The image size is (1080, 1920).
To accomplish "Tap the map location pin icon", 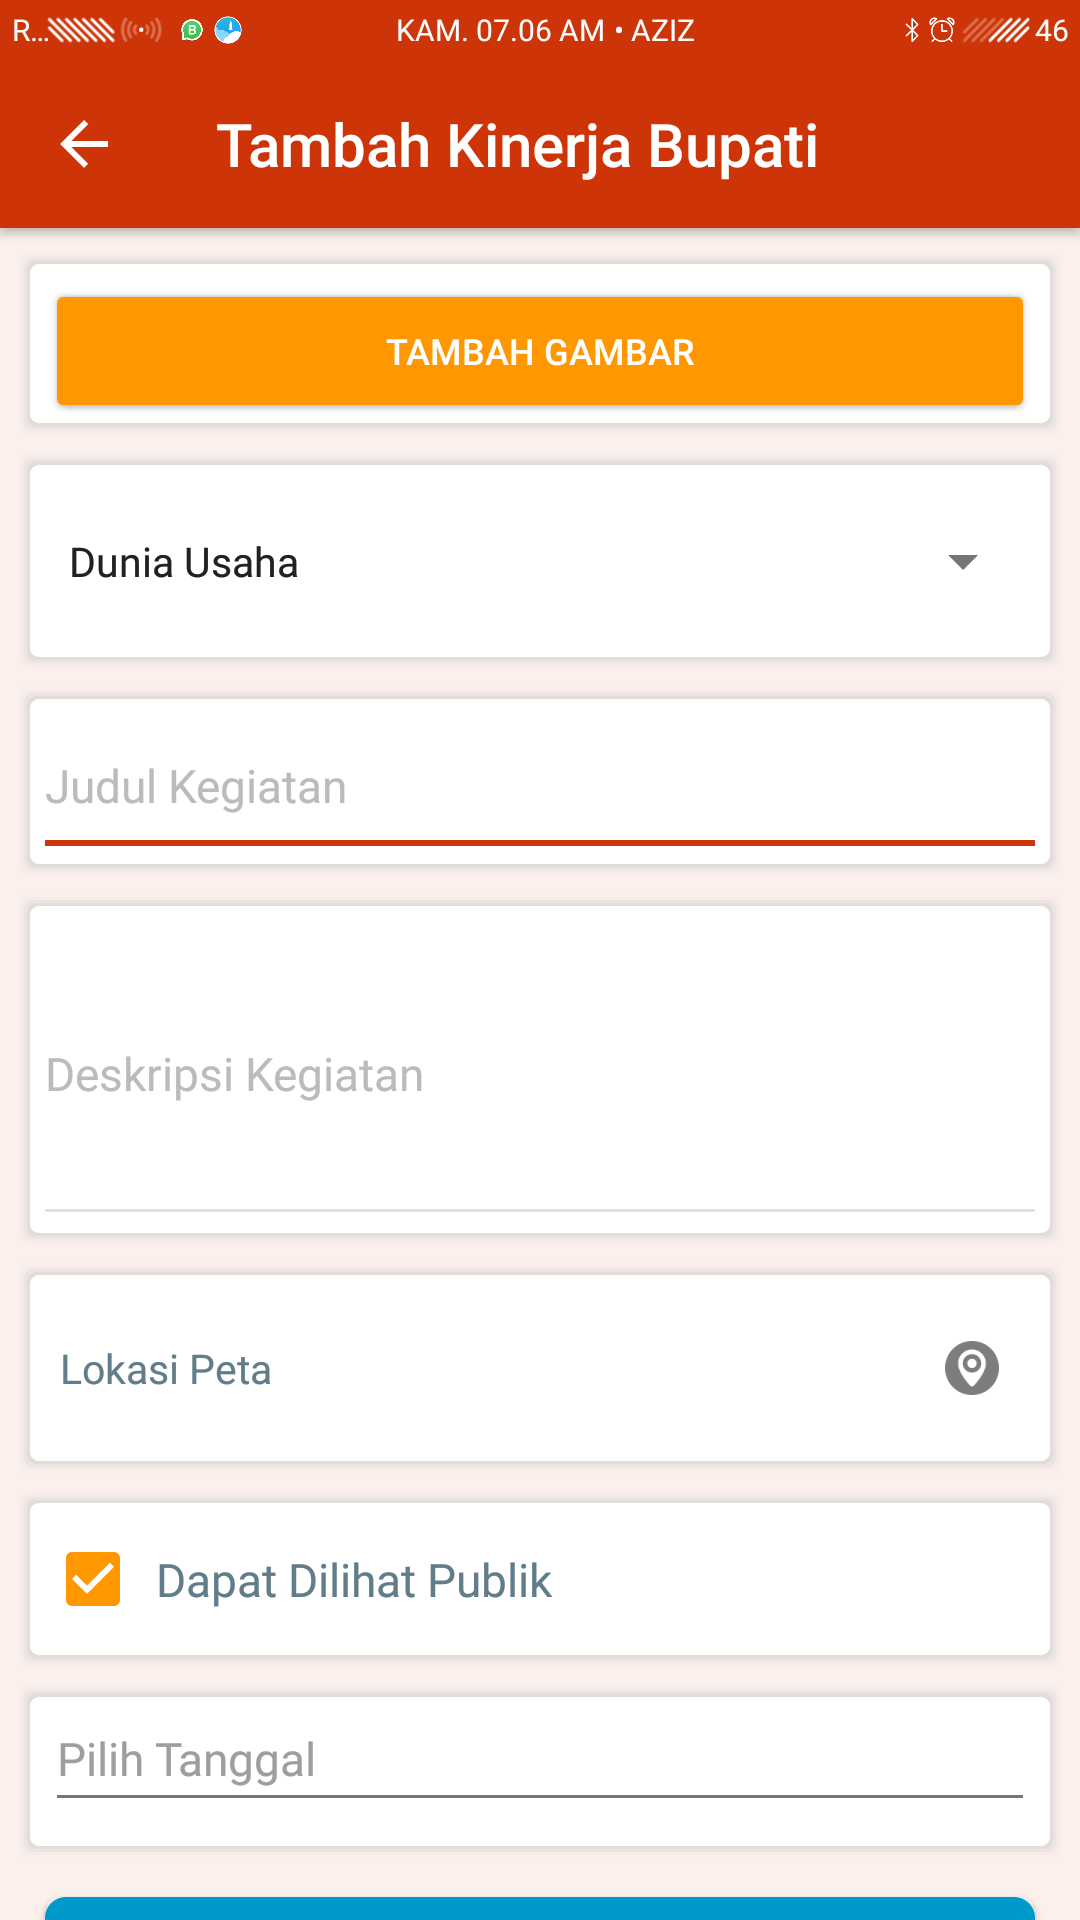I will 971,1368.
